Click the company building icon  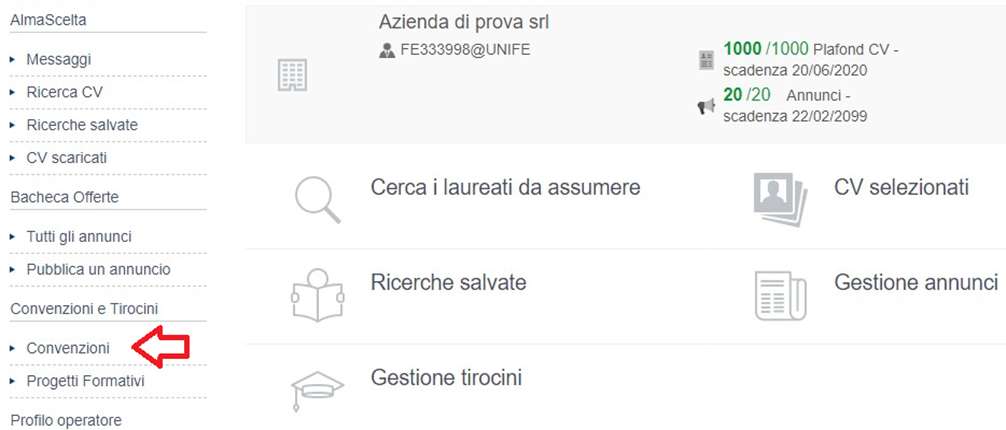pyautogui.click(x=293, y=75)
